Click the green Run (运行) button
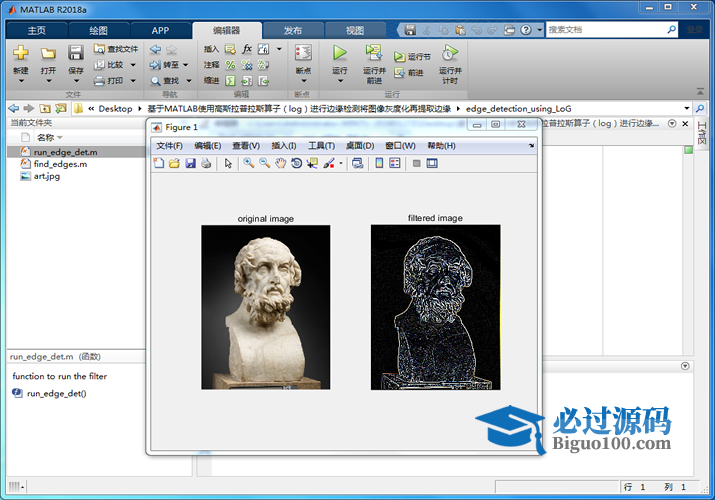Viewport: 715px width, 500px height. pyautogui.click(x=340, y=55)
